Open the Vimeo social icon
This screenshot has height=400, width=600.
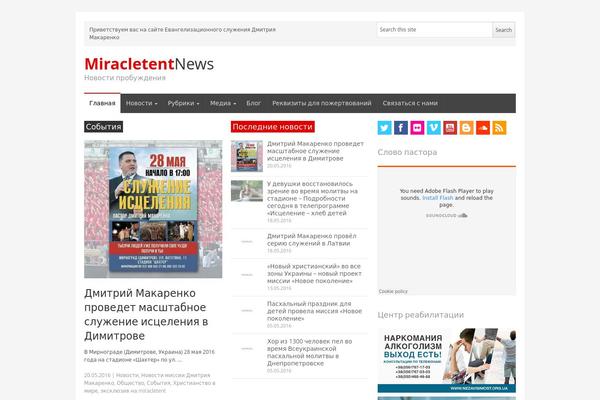tap(434, 128)
